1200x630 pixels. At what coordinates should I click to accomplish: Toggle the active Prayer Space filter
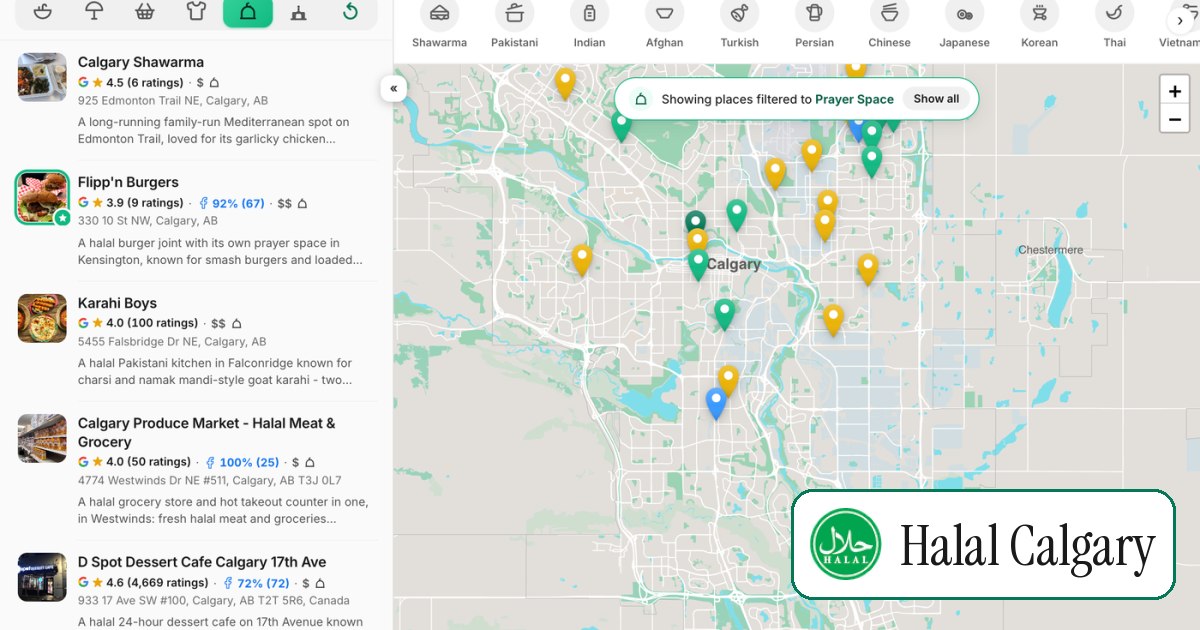[248, 12]
